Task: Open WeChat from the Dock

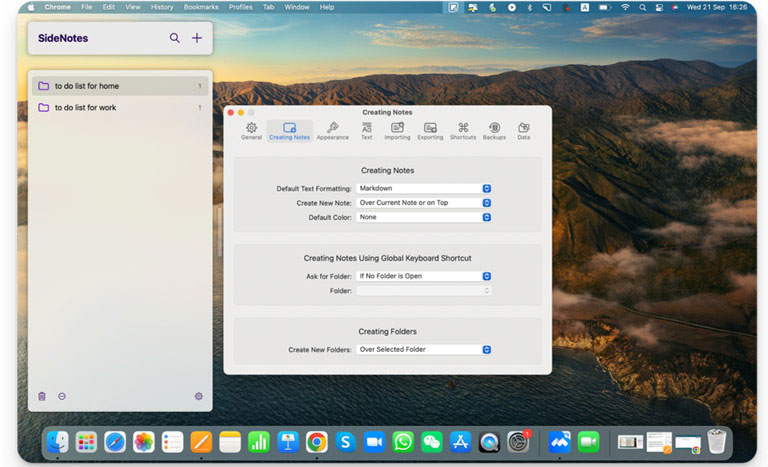Action: coord(432,442)
